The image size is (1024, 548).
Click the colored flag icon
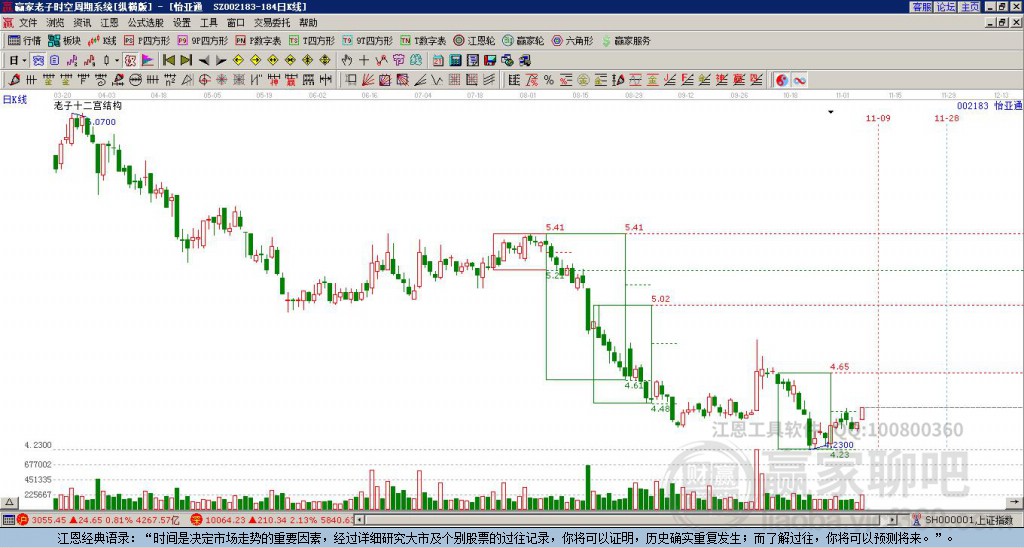pos(148,61)
